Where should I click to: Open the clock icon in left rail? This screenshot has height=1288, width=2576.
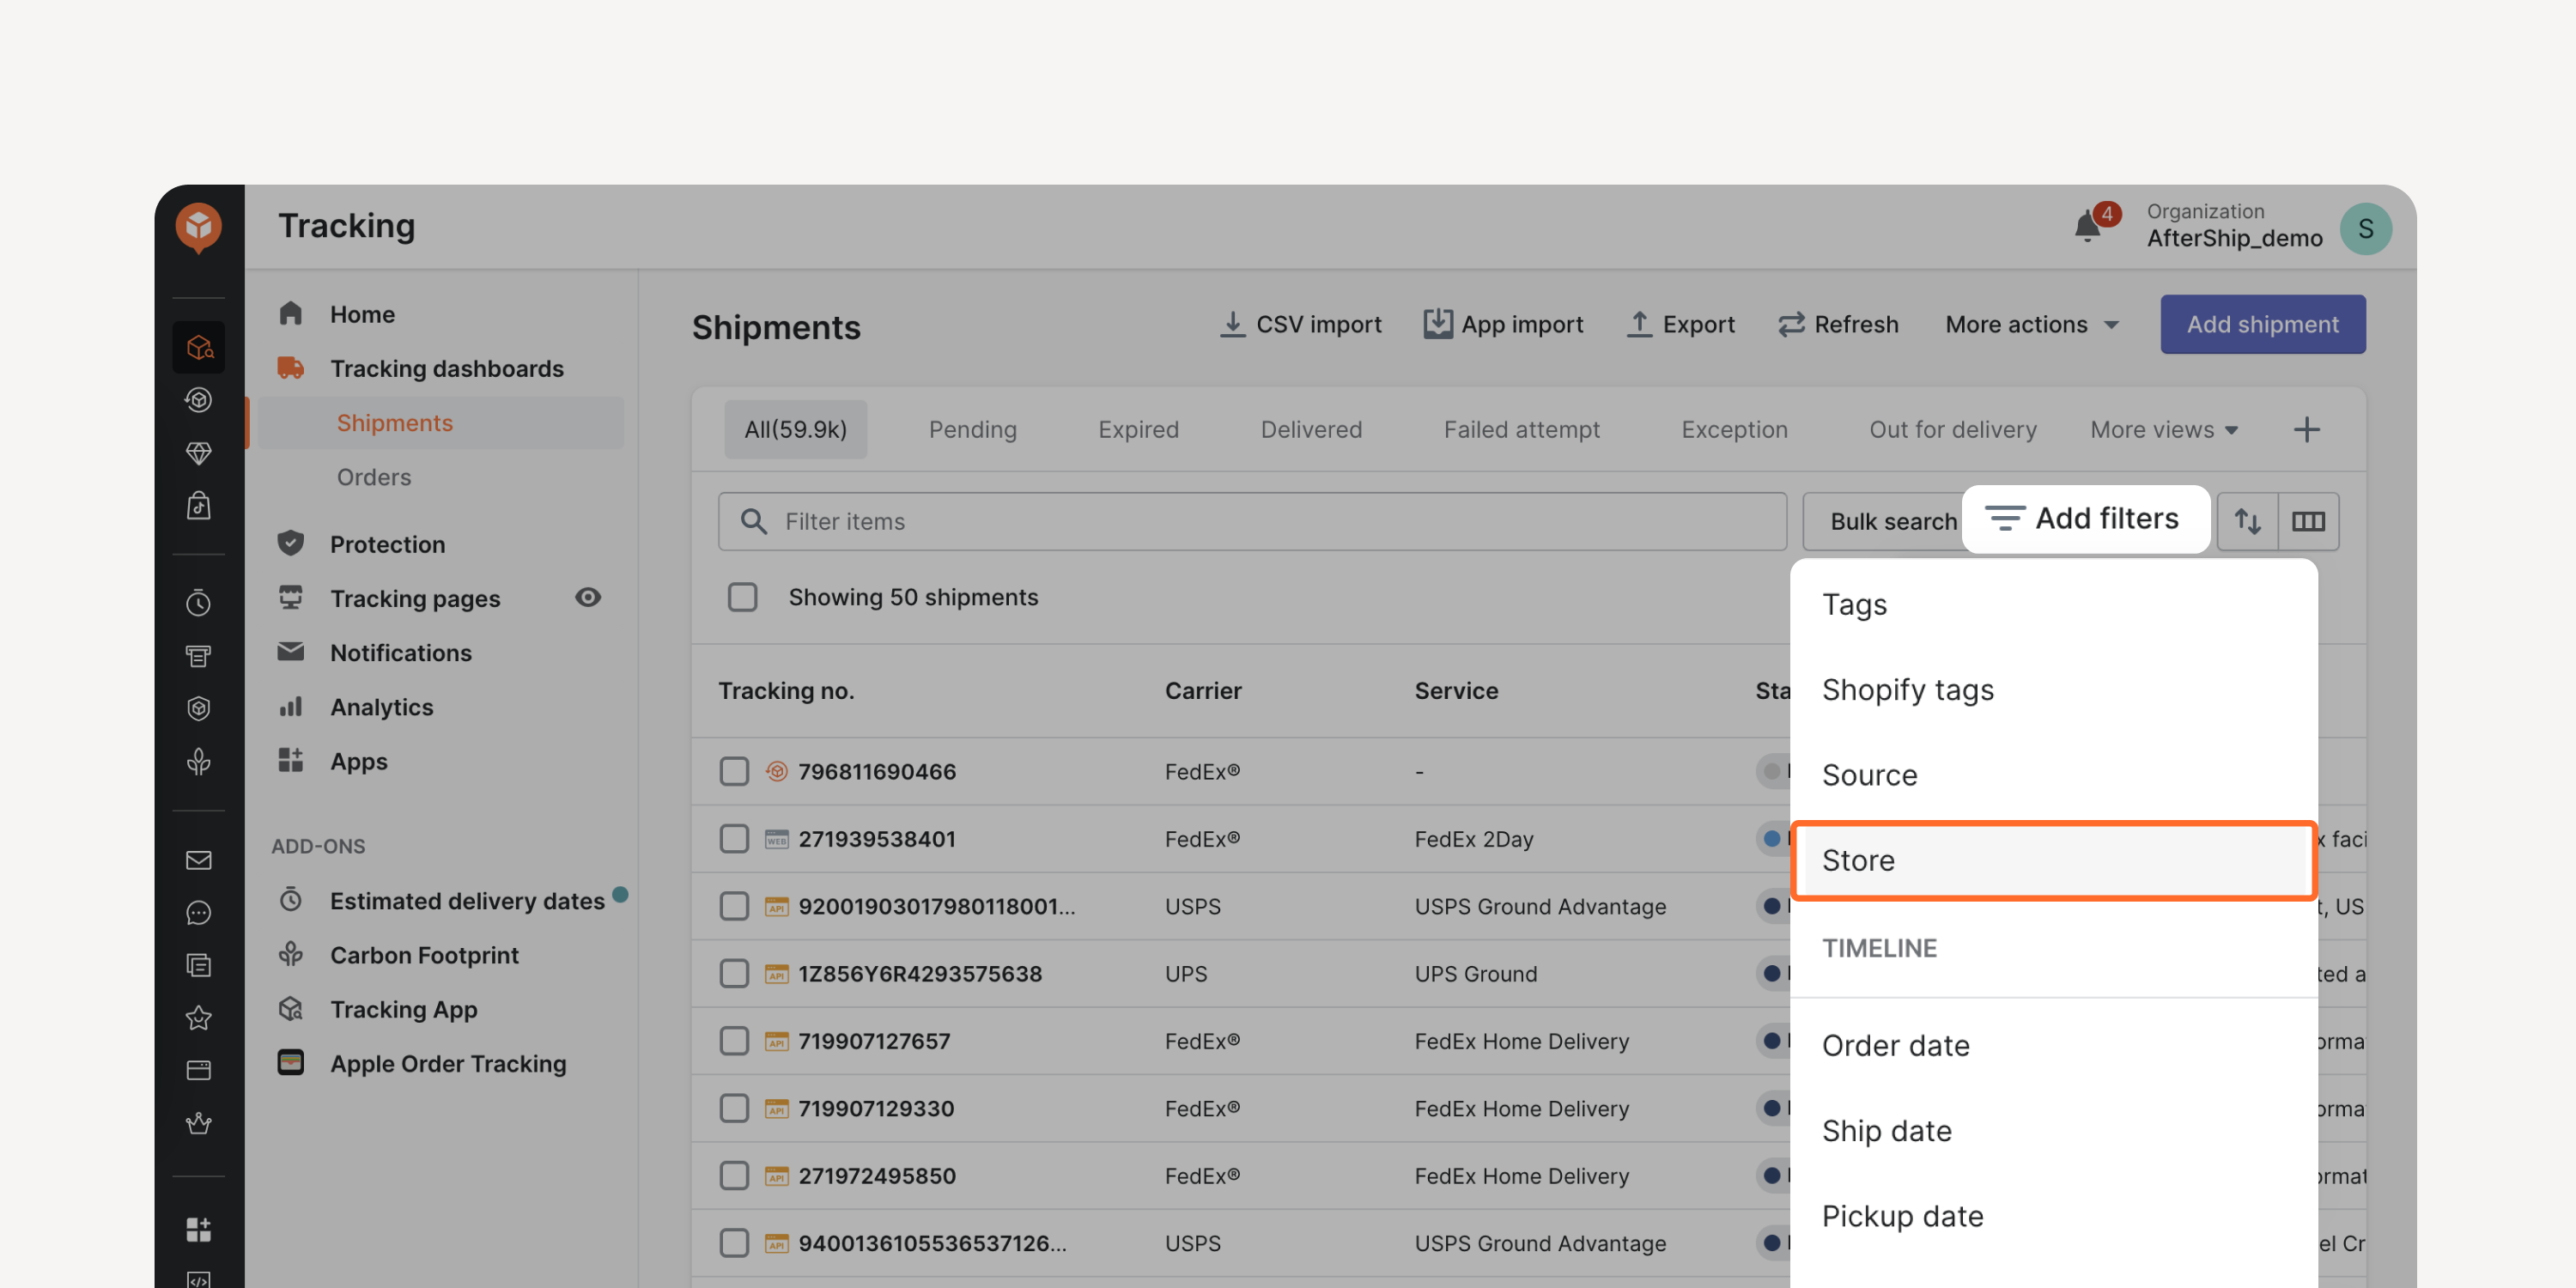click(x=198, y=602)
